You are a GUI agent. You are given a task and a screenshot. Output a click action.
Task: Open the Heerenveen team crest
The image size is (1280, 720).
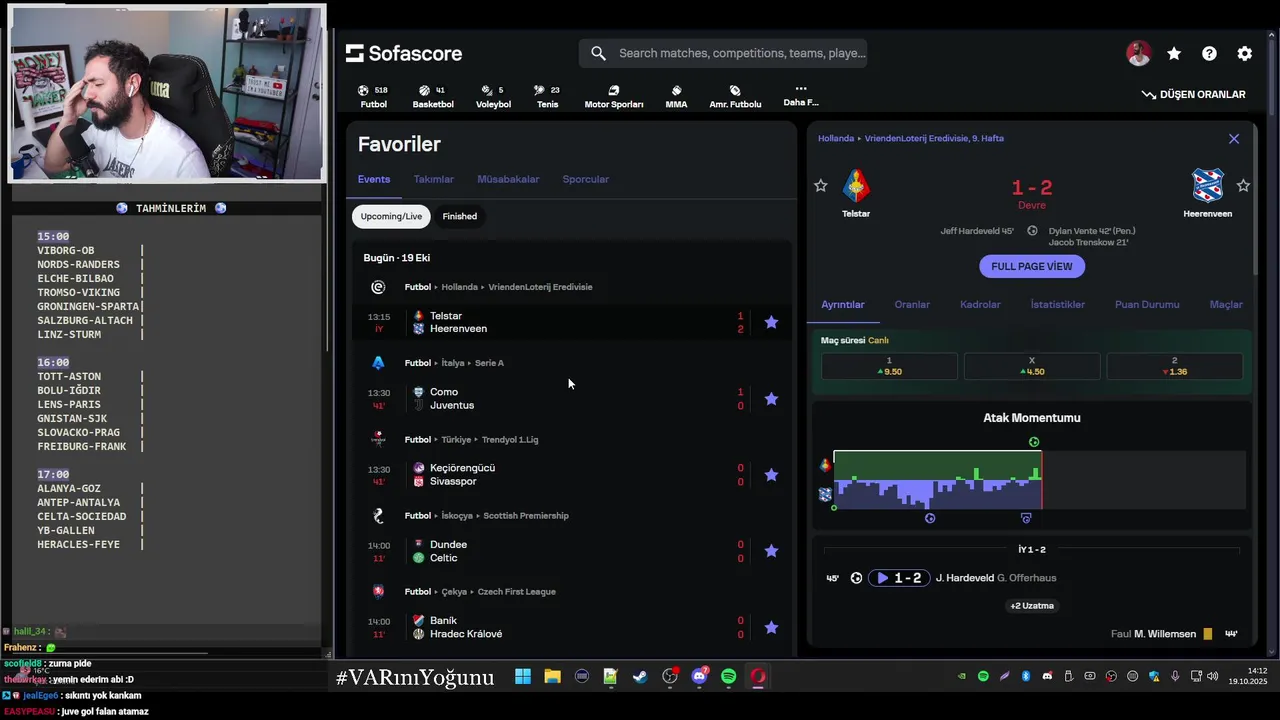(1208, 186)
